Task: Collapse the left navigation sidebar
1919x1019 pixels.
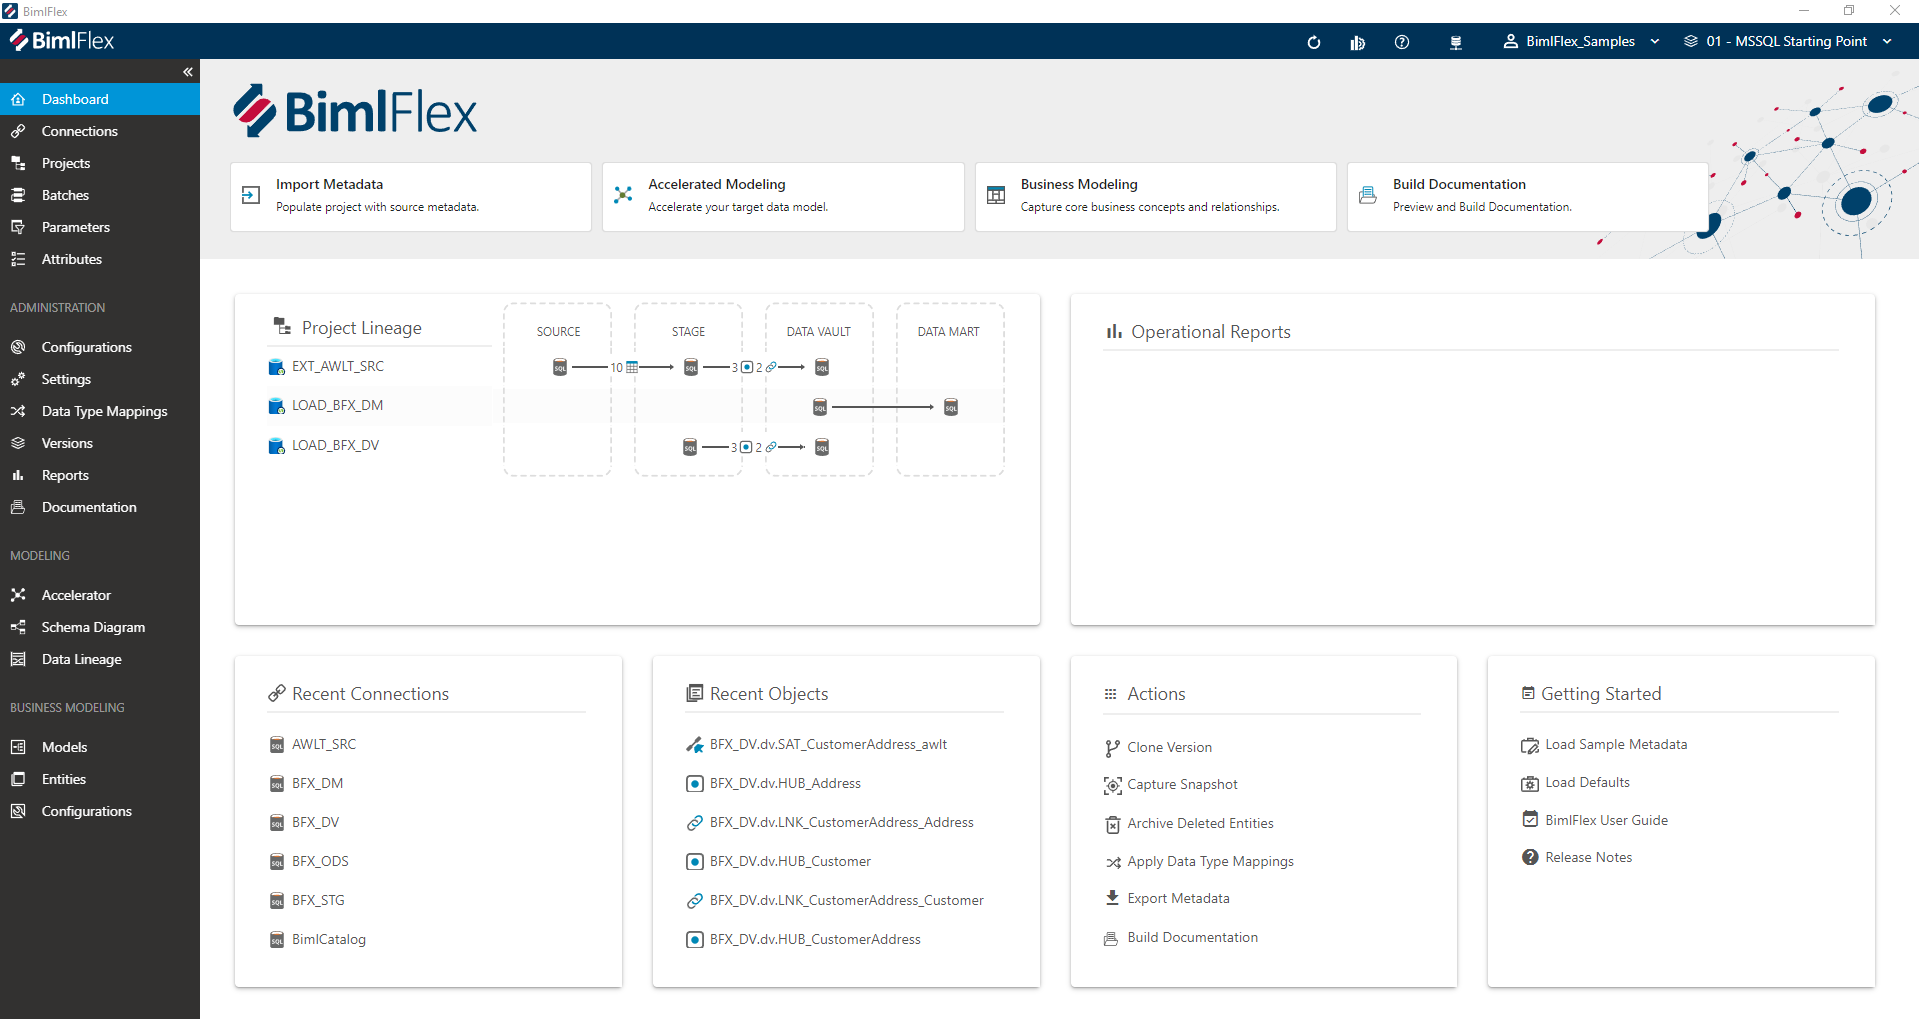Action: (187, 71)
